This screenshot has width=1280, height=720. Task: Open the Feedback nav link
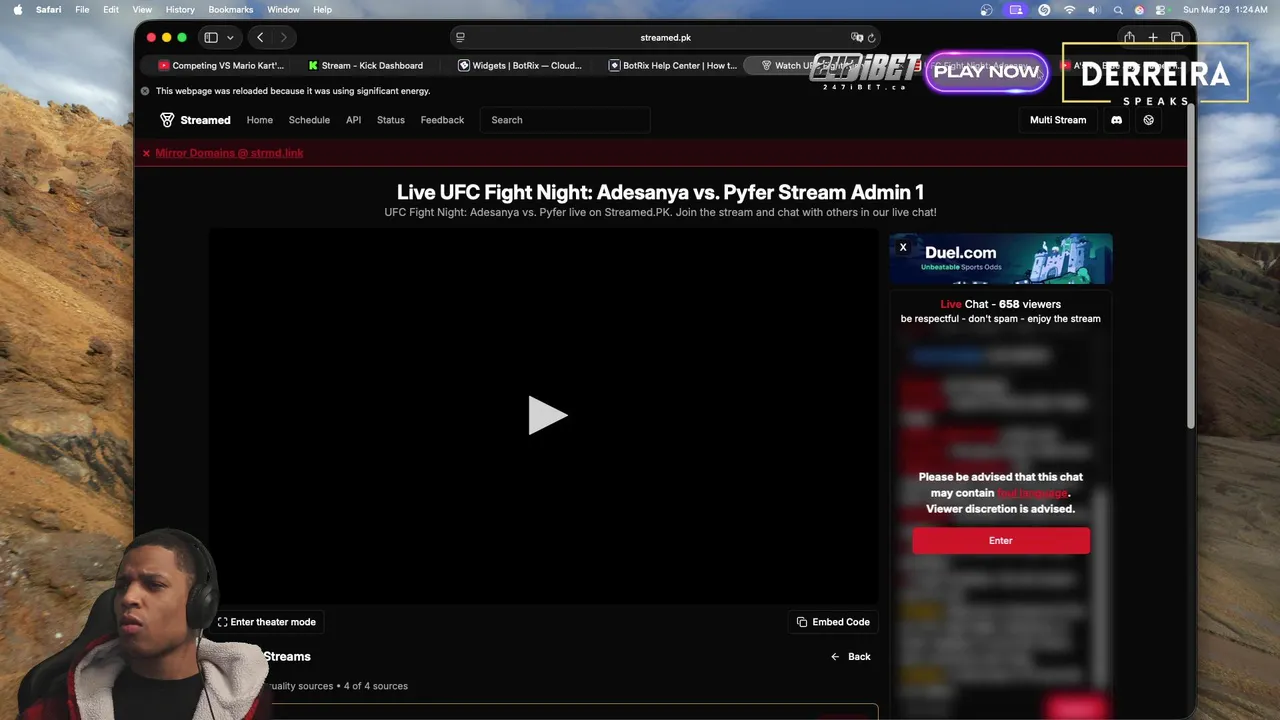442,120
